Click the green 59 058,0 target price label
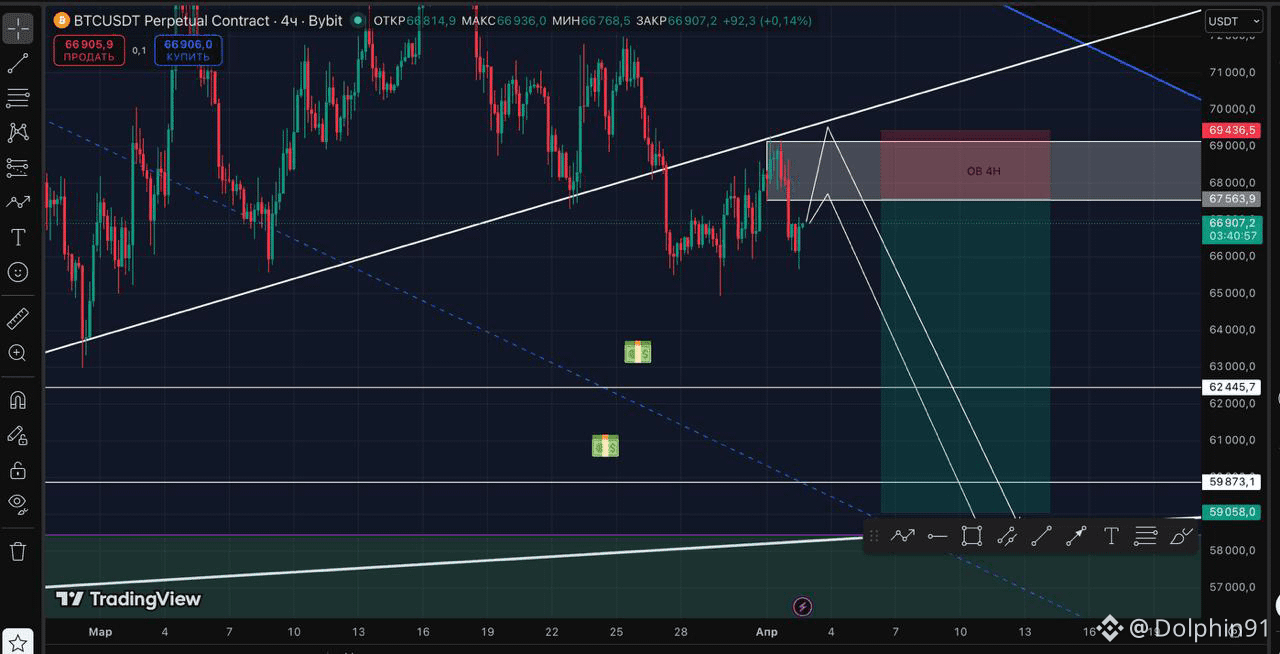This screenshot has width=1280, height=654. click(x=1232, y=512)
